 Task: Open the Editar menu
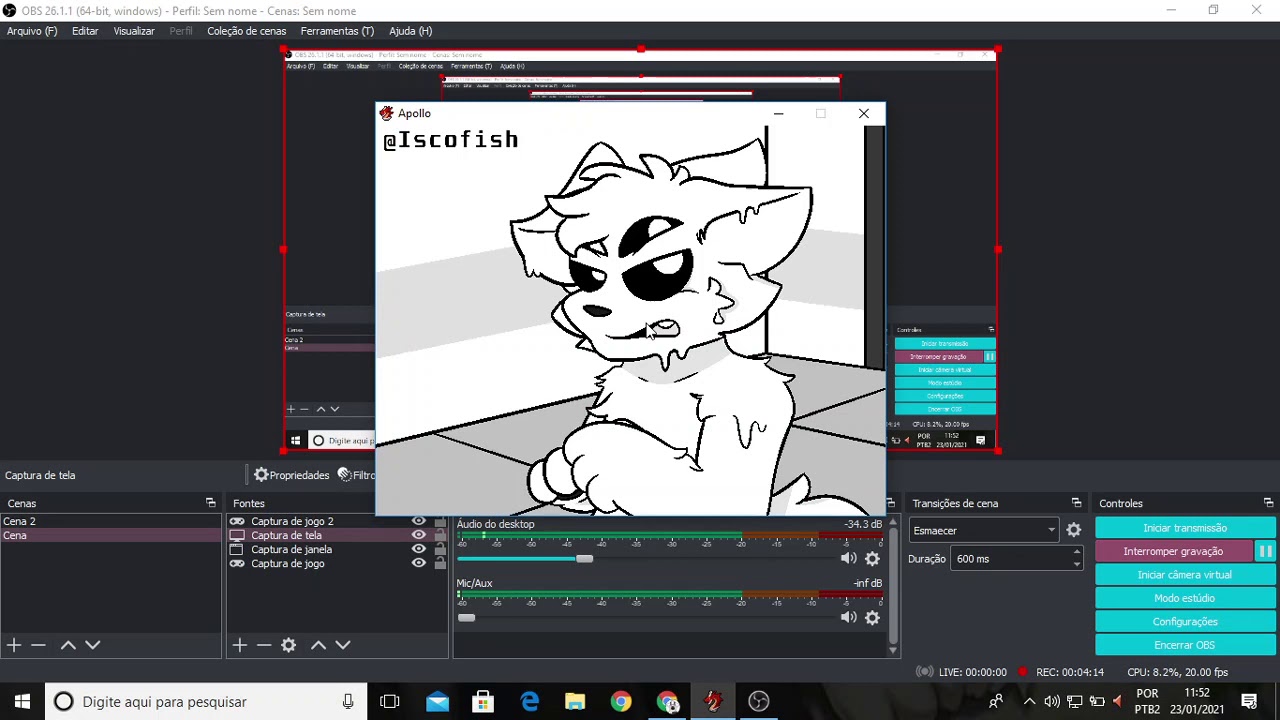[x=85, y=31]
